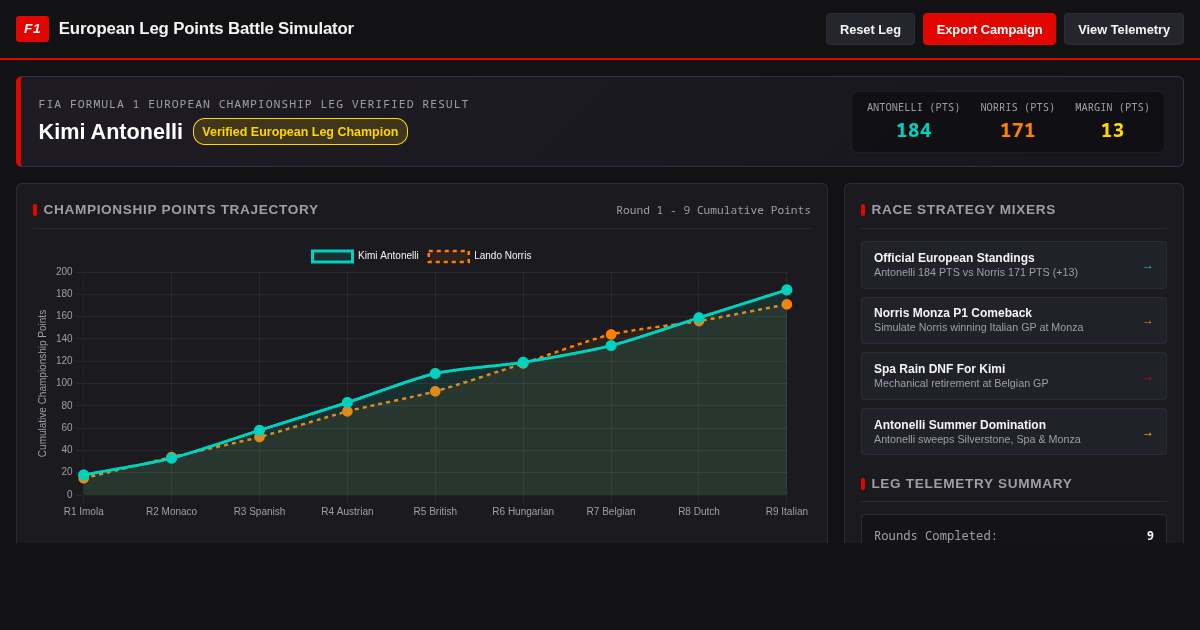Click Rounds Completed value row
1200x630 pixels.
click(1014, 536)
